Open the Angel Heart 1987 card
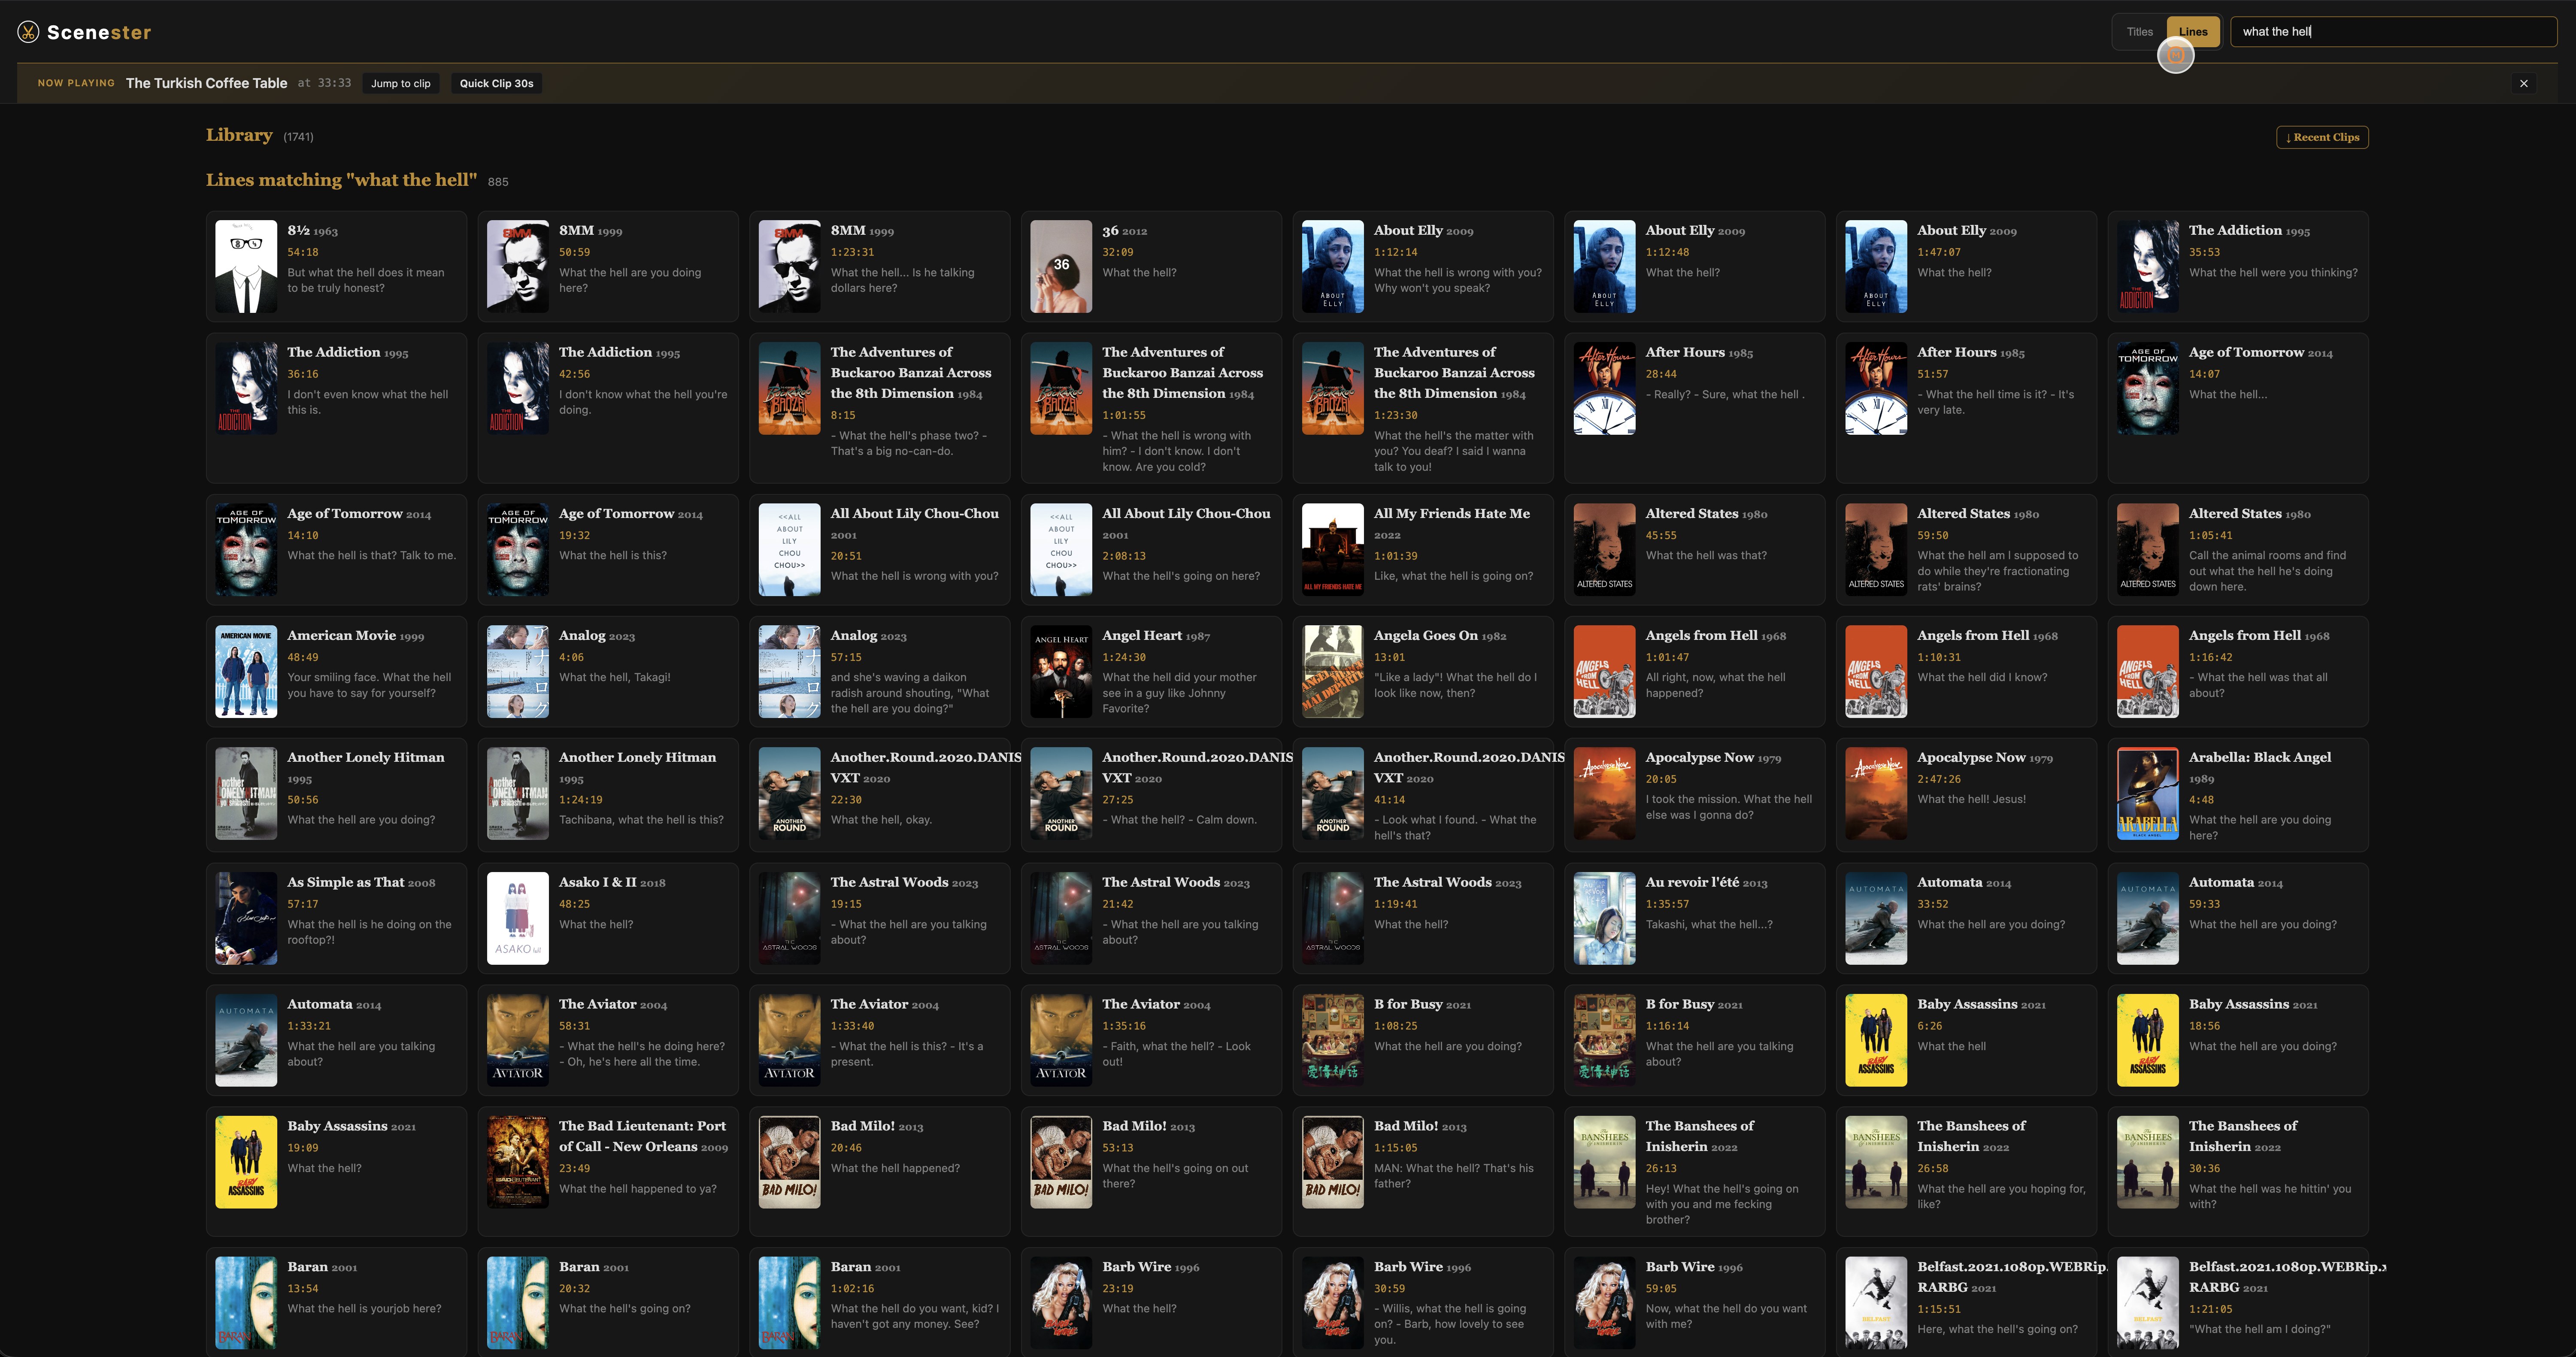The height and width of the screenshot is (1357, 2576). (x=1151, y=671)
